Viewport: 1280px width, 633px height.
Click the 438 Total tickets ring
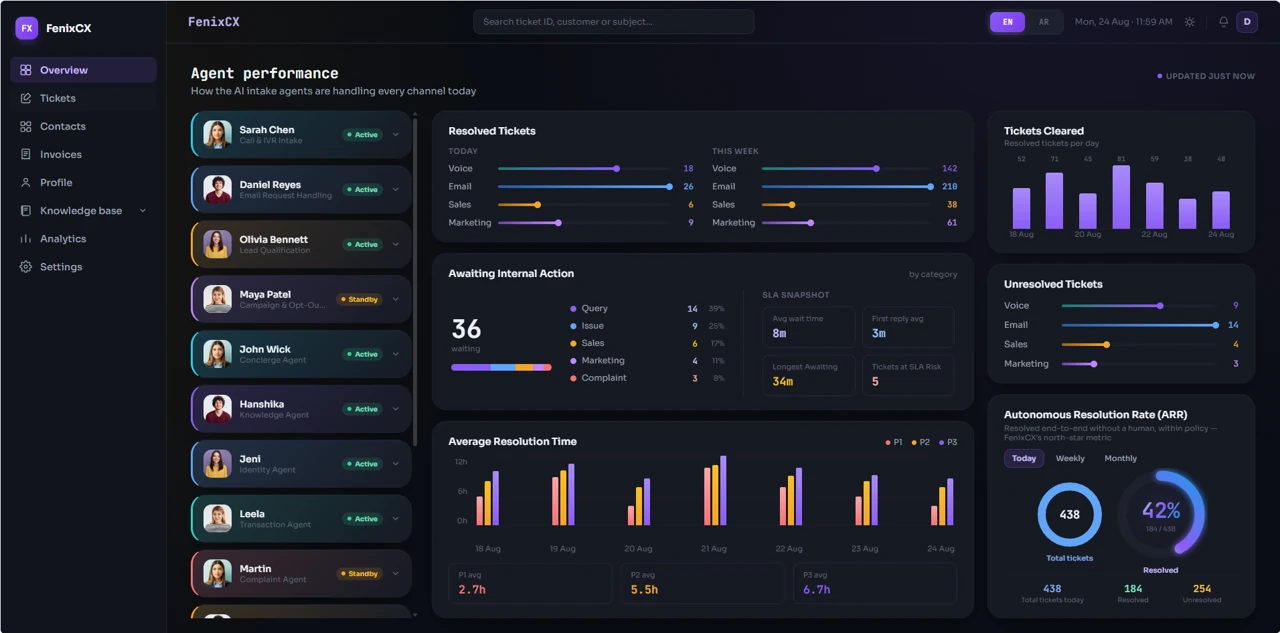pos(1069,515)
